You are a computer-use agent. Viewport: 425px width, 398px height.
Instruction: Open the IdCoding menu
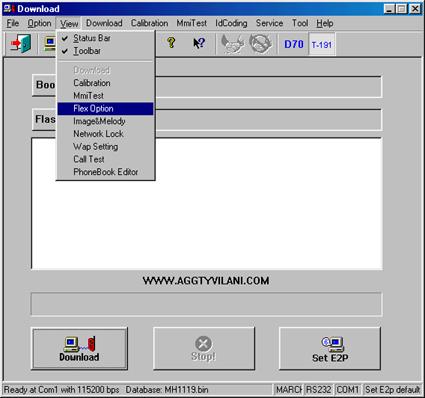[x=231, y=23]
